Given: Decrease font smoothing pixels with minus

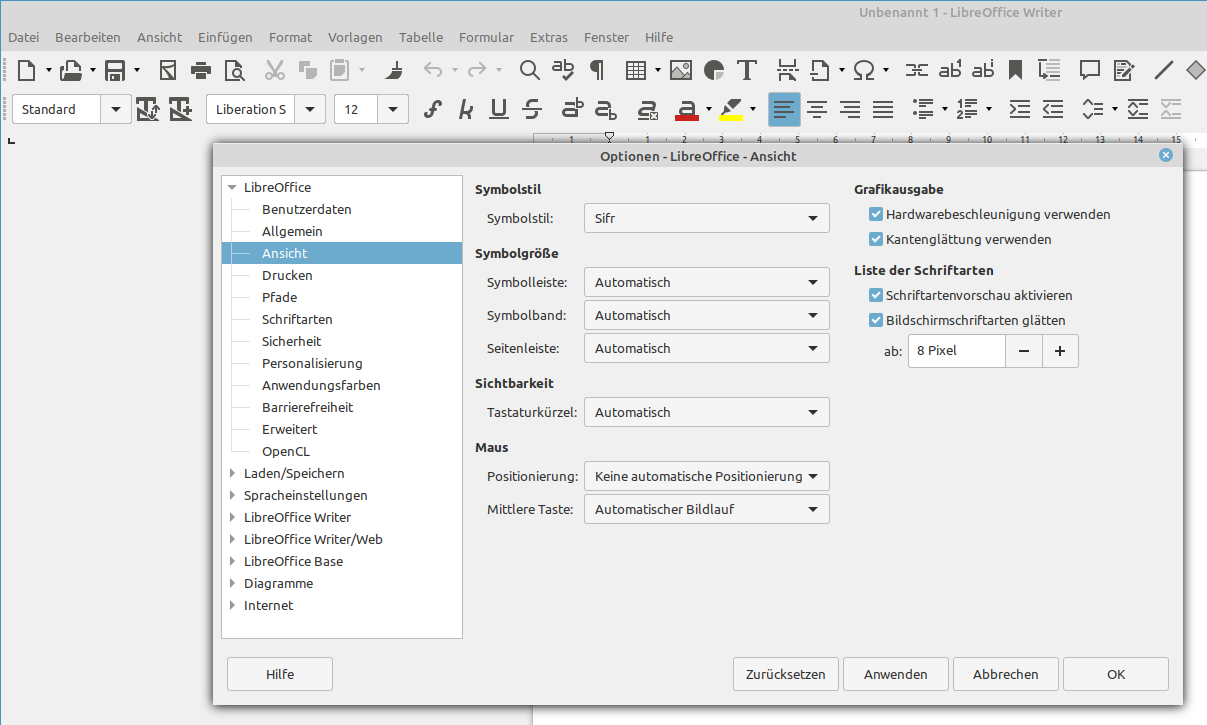Looking at the screenshot, I should click(x=1024, y=351).
